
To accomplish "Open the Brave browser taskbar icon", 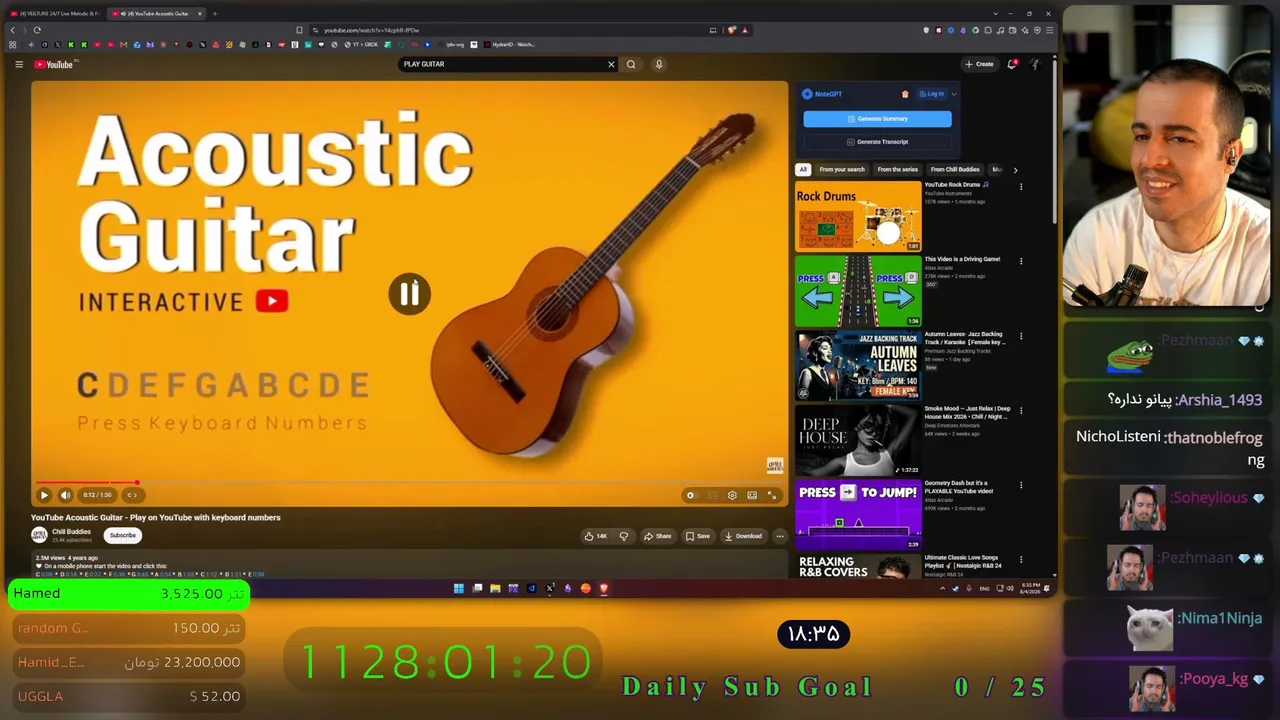I will point(604,588).
